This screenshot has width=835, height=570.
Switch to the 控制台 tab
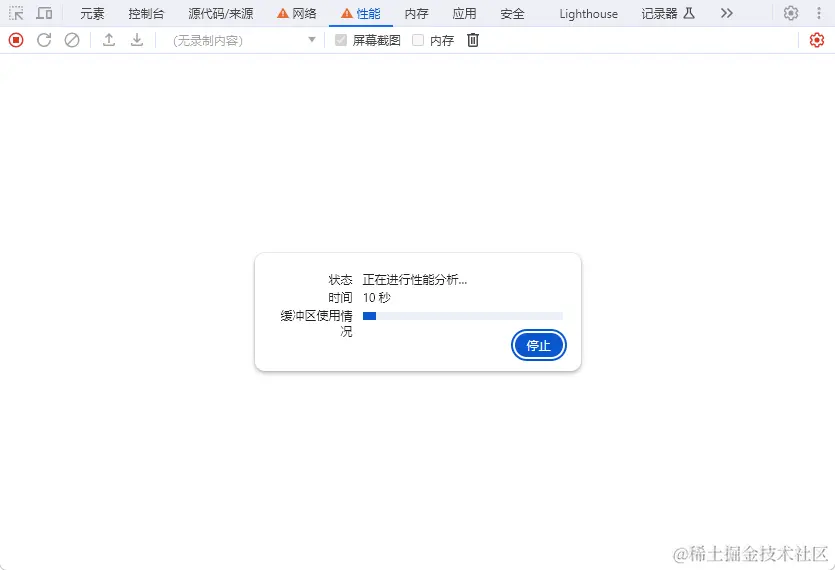(x=146, y=14)
